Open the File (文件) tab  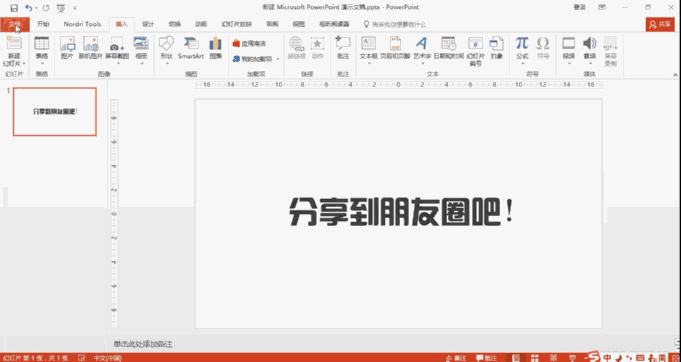(x=15, y=24)
